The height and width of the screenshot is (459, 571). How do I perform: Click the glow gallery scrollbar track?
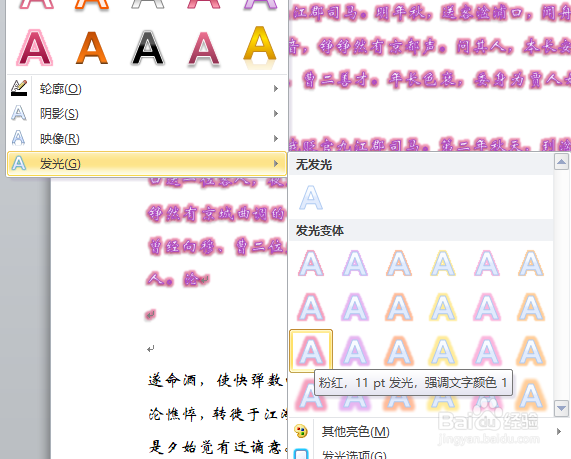(561, 285)
